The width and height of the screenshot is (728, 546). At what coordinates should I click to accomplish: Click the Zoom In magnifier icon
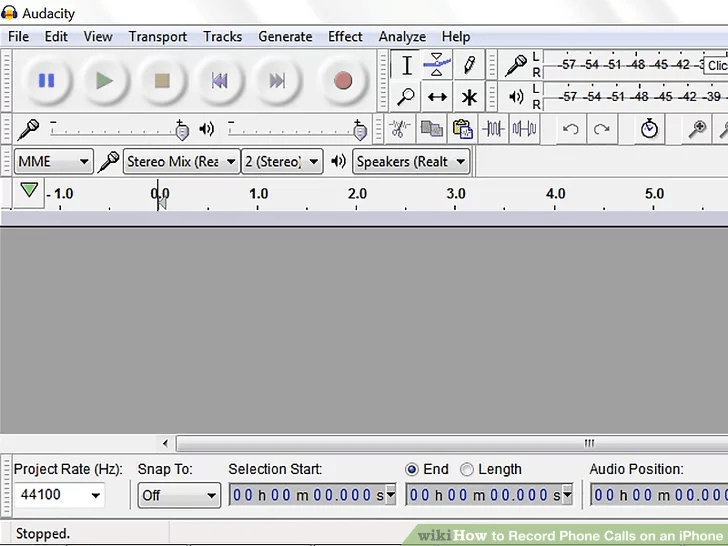697,129
